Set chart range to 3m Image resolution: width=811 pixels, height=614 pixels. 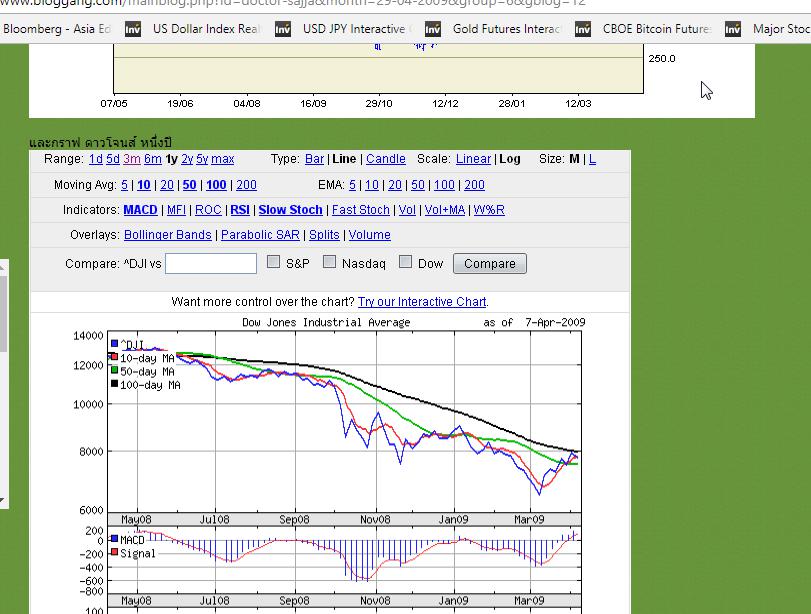(132, 159)
